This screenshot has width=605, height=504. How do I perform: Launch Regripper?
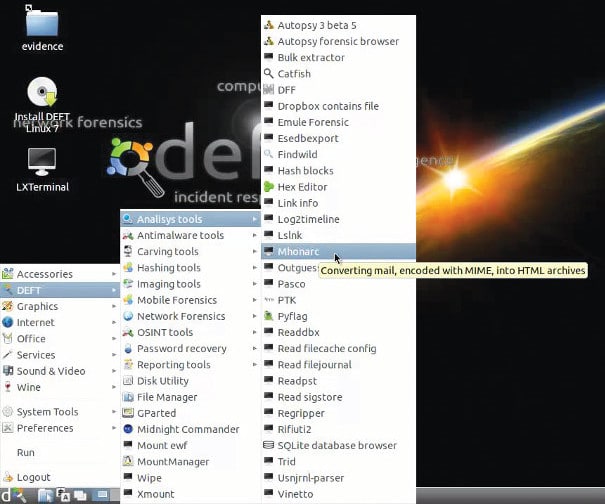coord(339,413)
